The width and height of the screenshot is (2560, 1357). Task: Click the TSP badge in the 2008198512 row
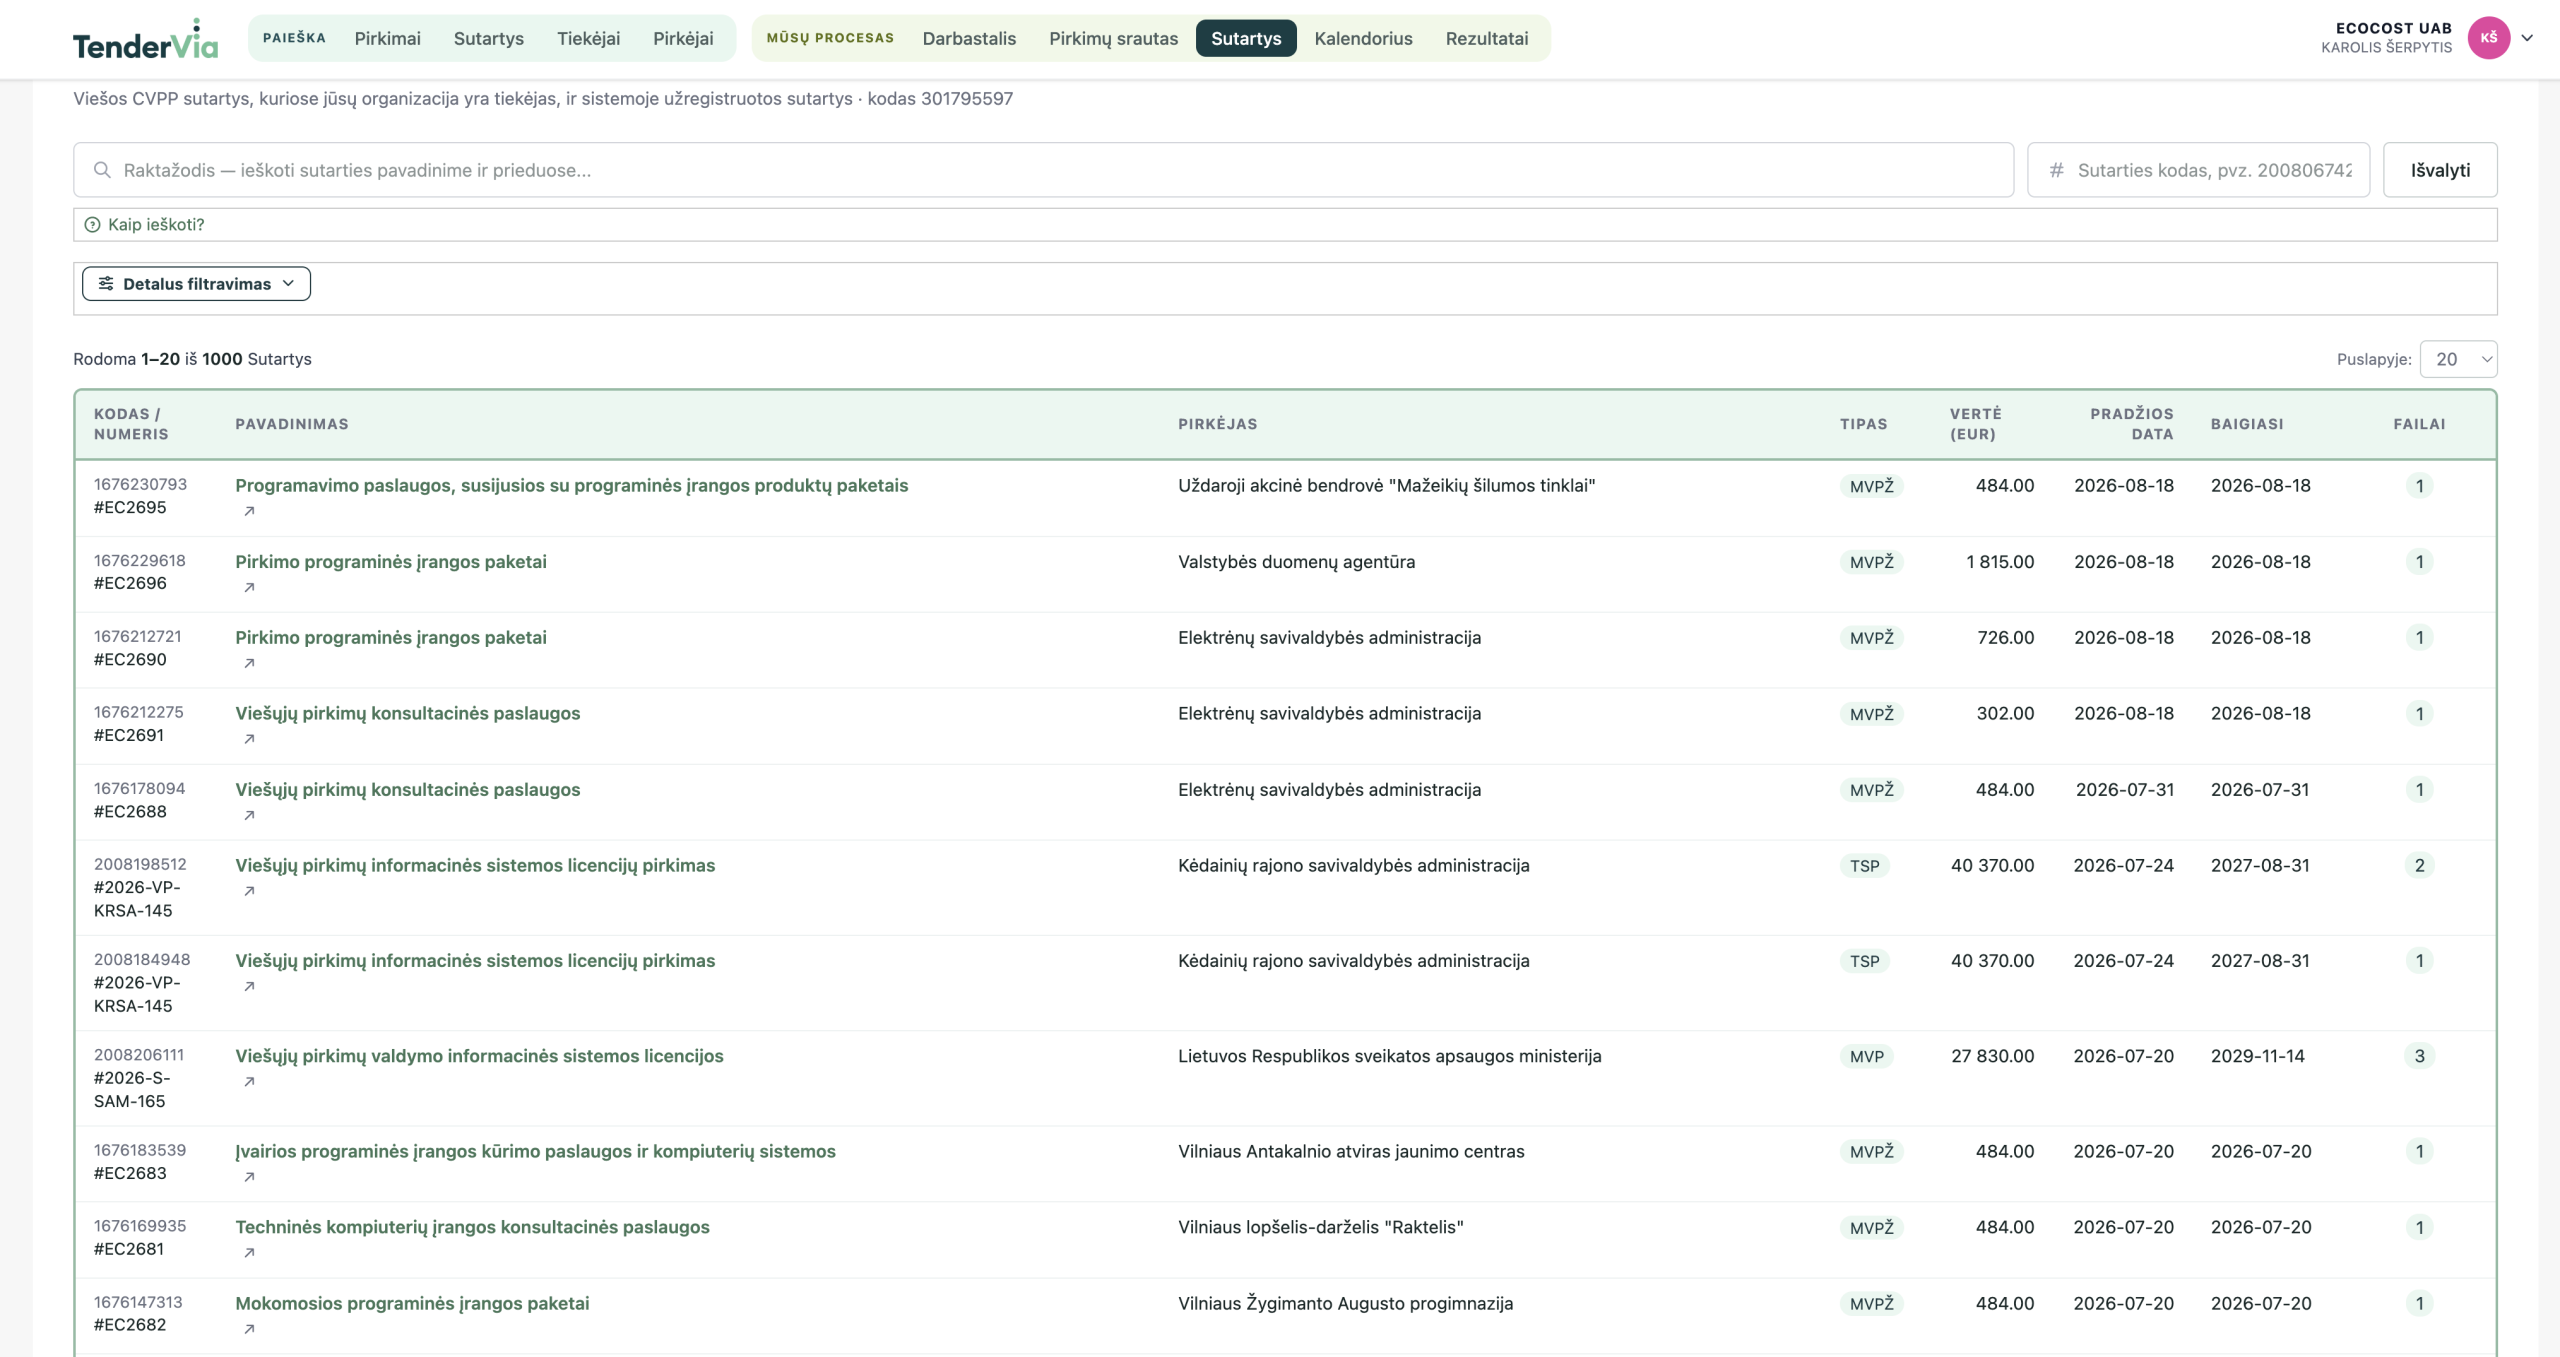(x=1864, y=866)
